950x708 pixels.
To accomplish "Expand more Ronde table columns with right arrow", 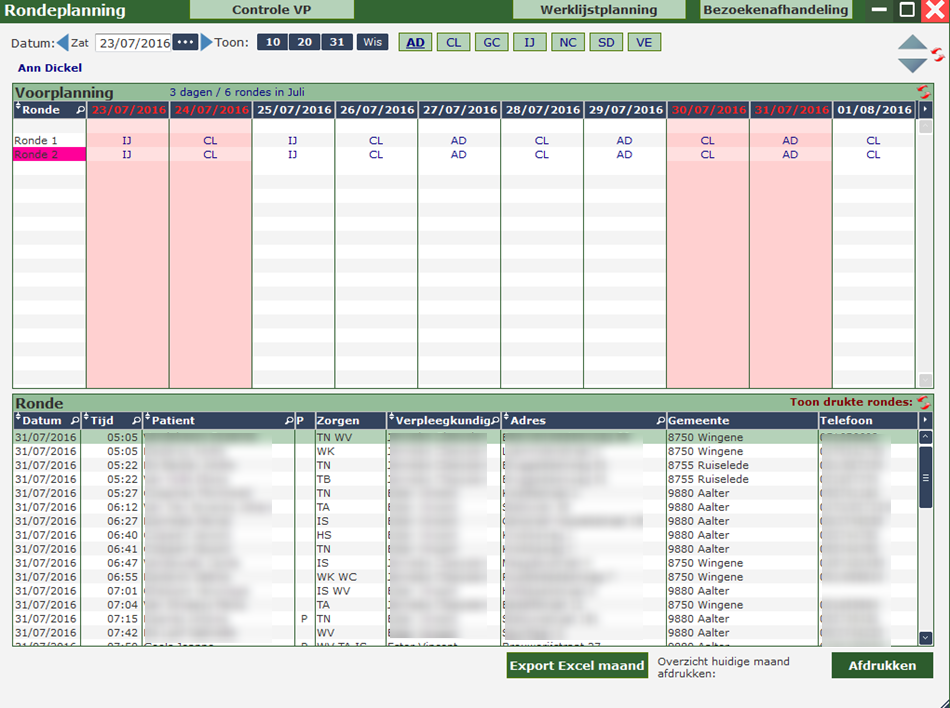I will 925,421.
